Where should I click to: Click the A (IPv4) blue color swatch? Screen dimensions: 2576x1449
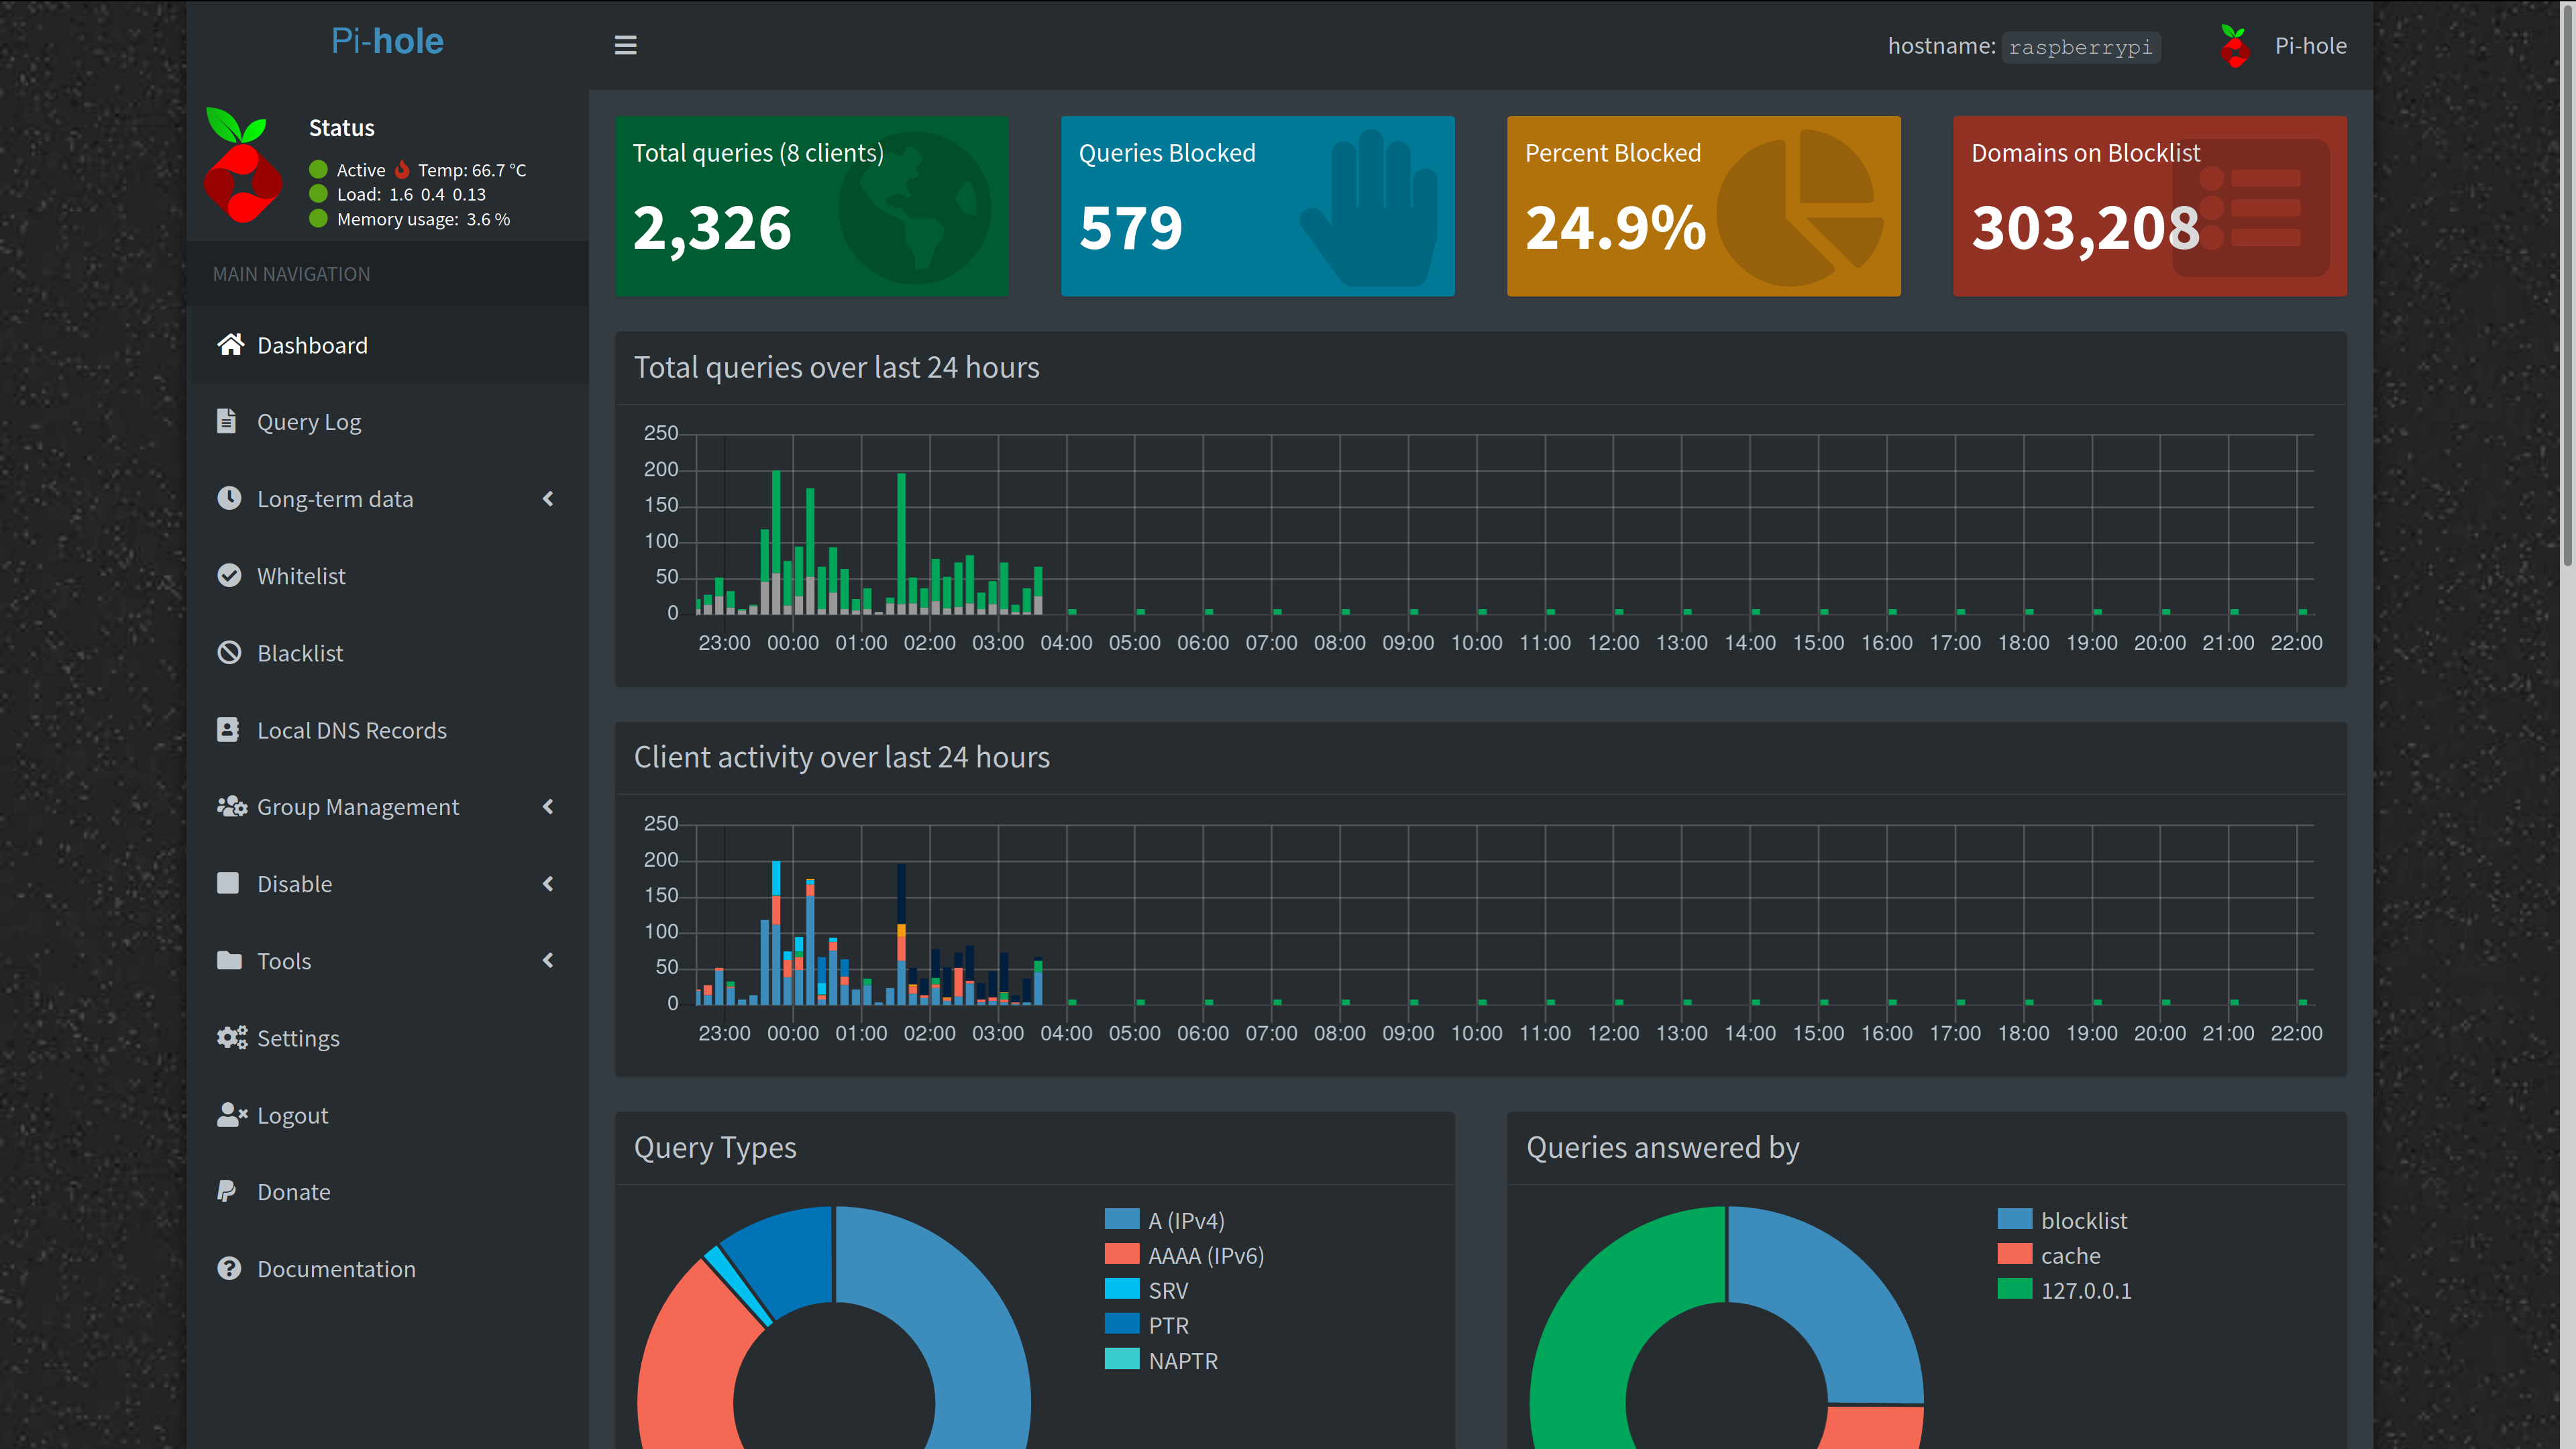coord(1122,1219)
